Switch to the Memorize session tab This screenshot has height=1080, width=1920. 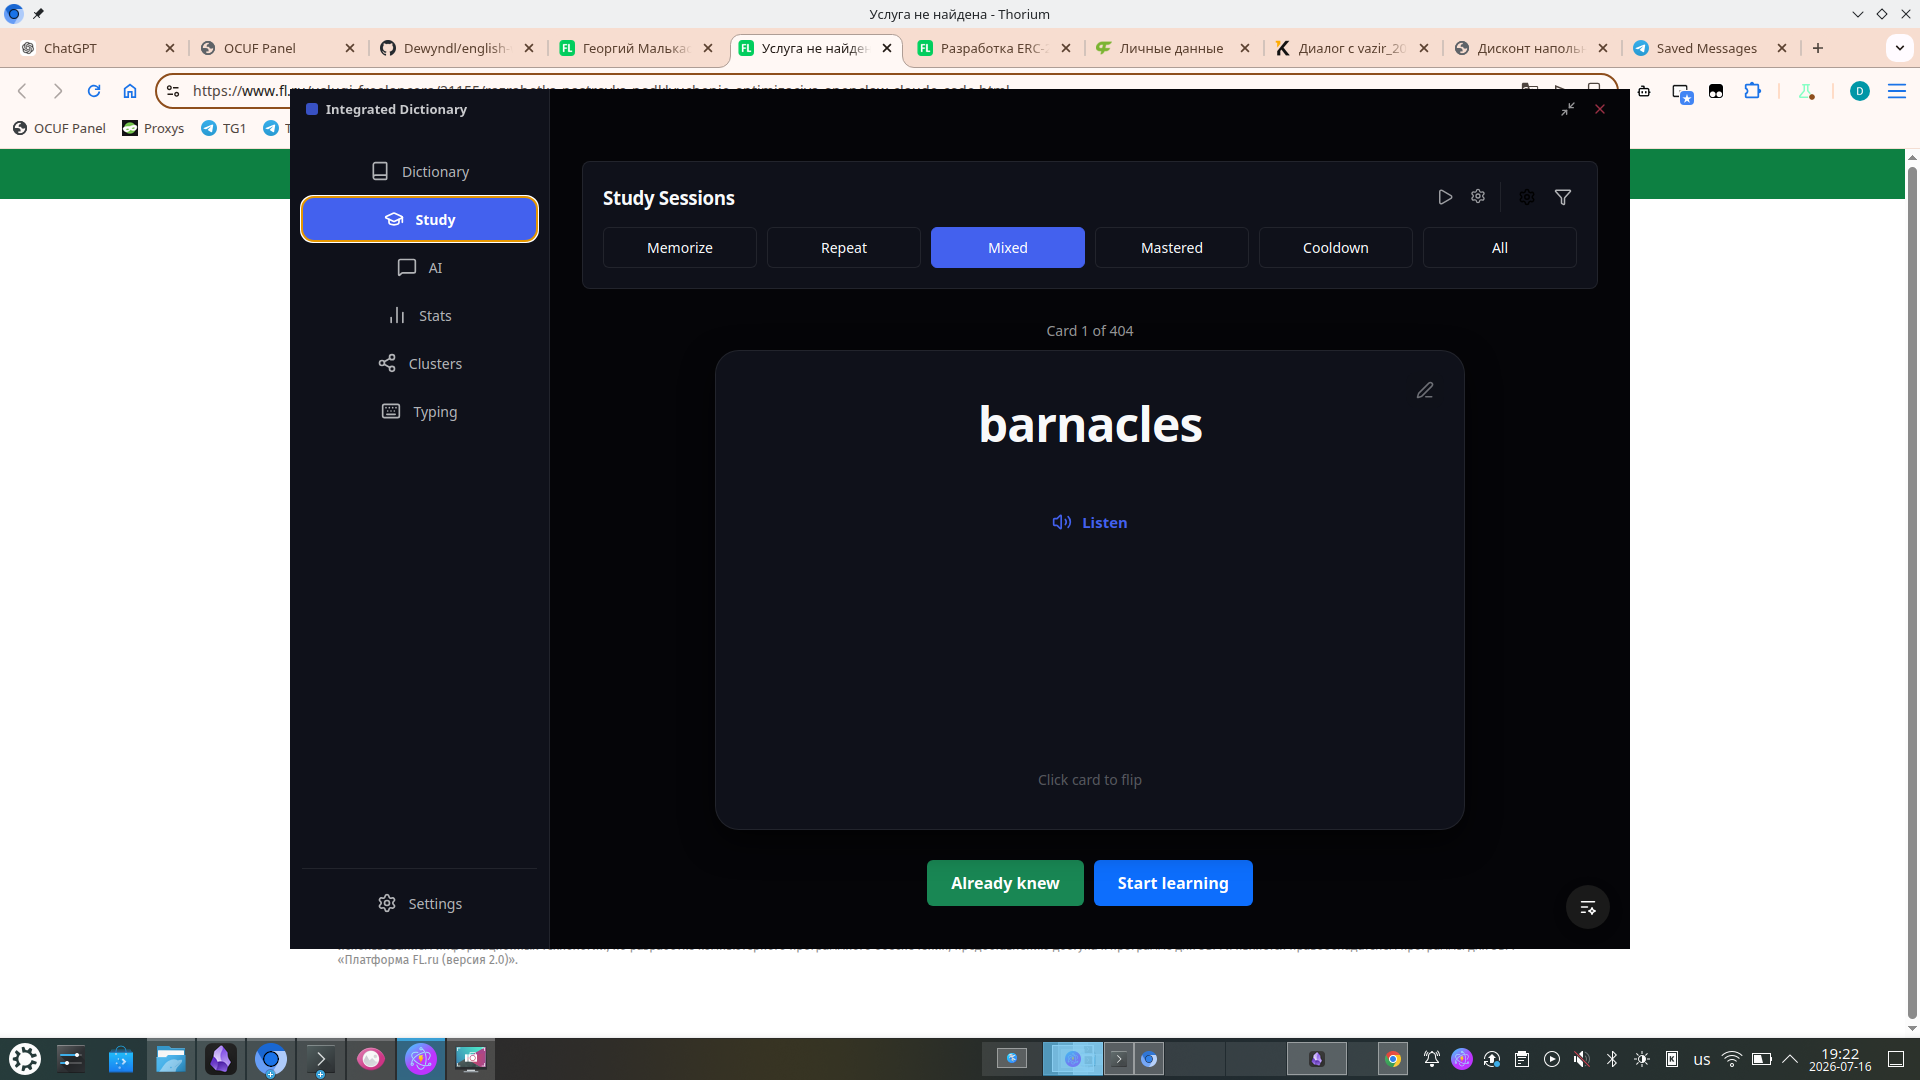[x=680, y=247]
